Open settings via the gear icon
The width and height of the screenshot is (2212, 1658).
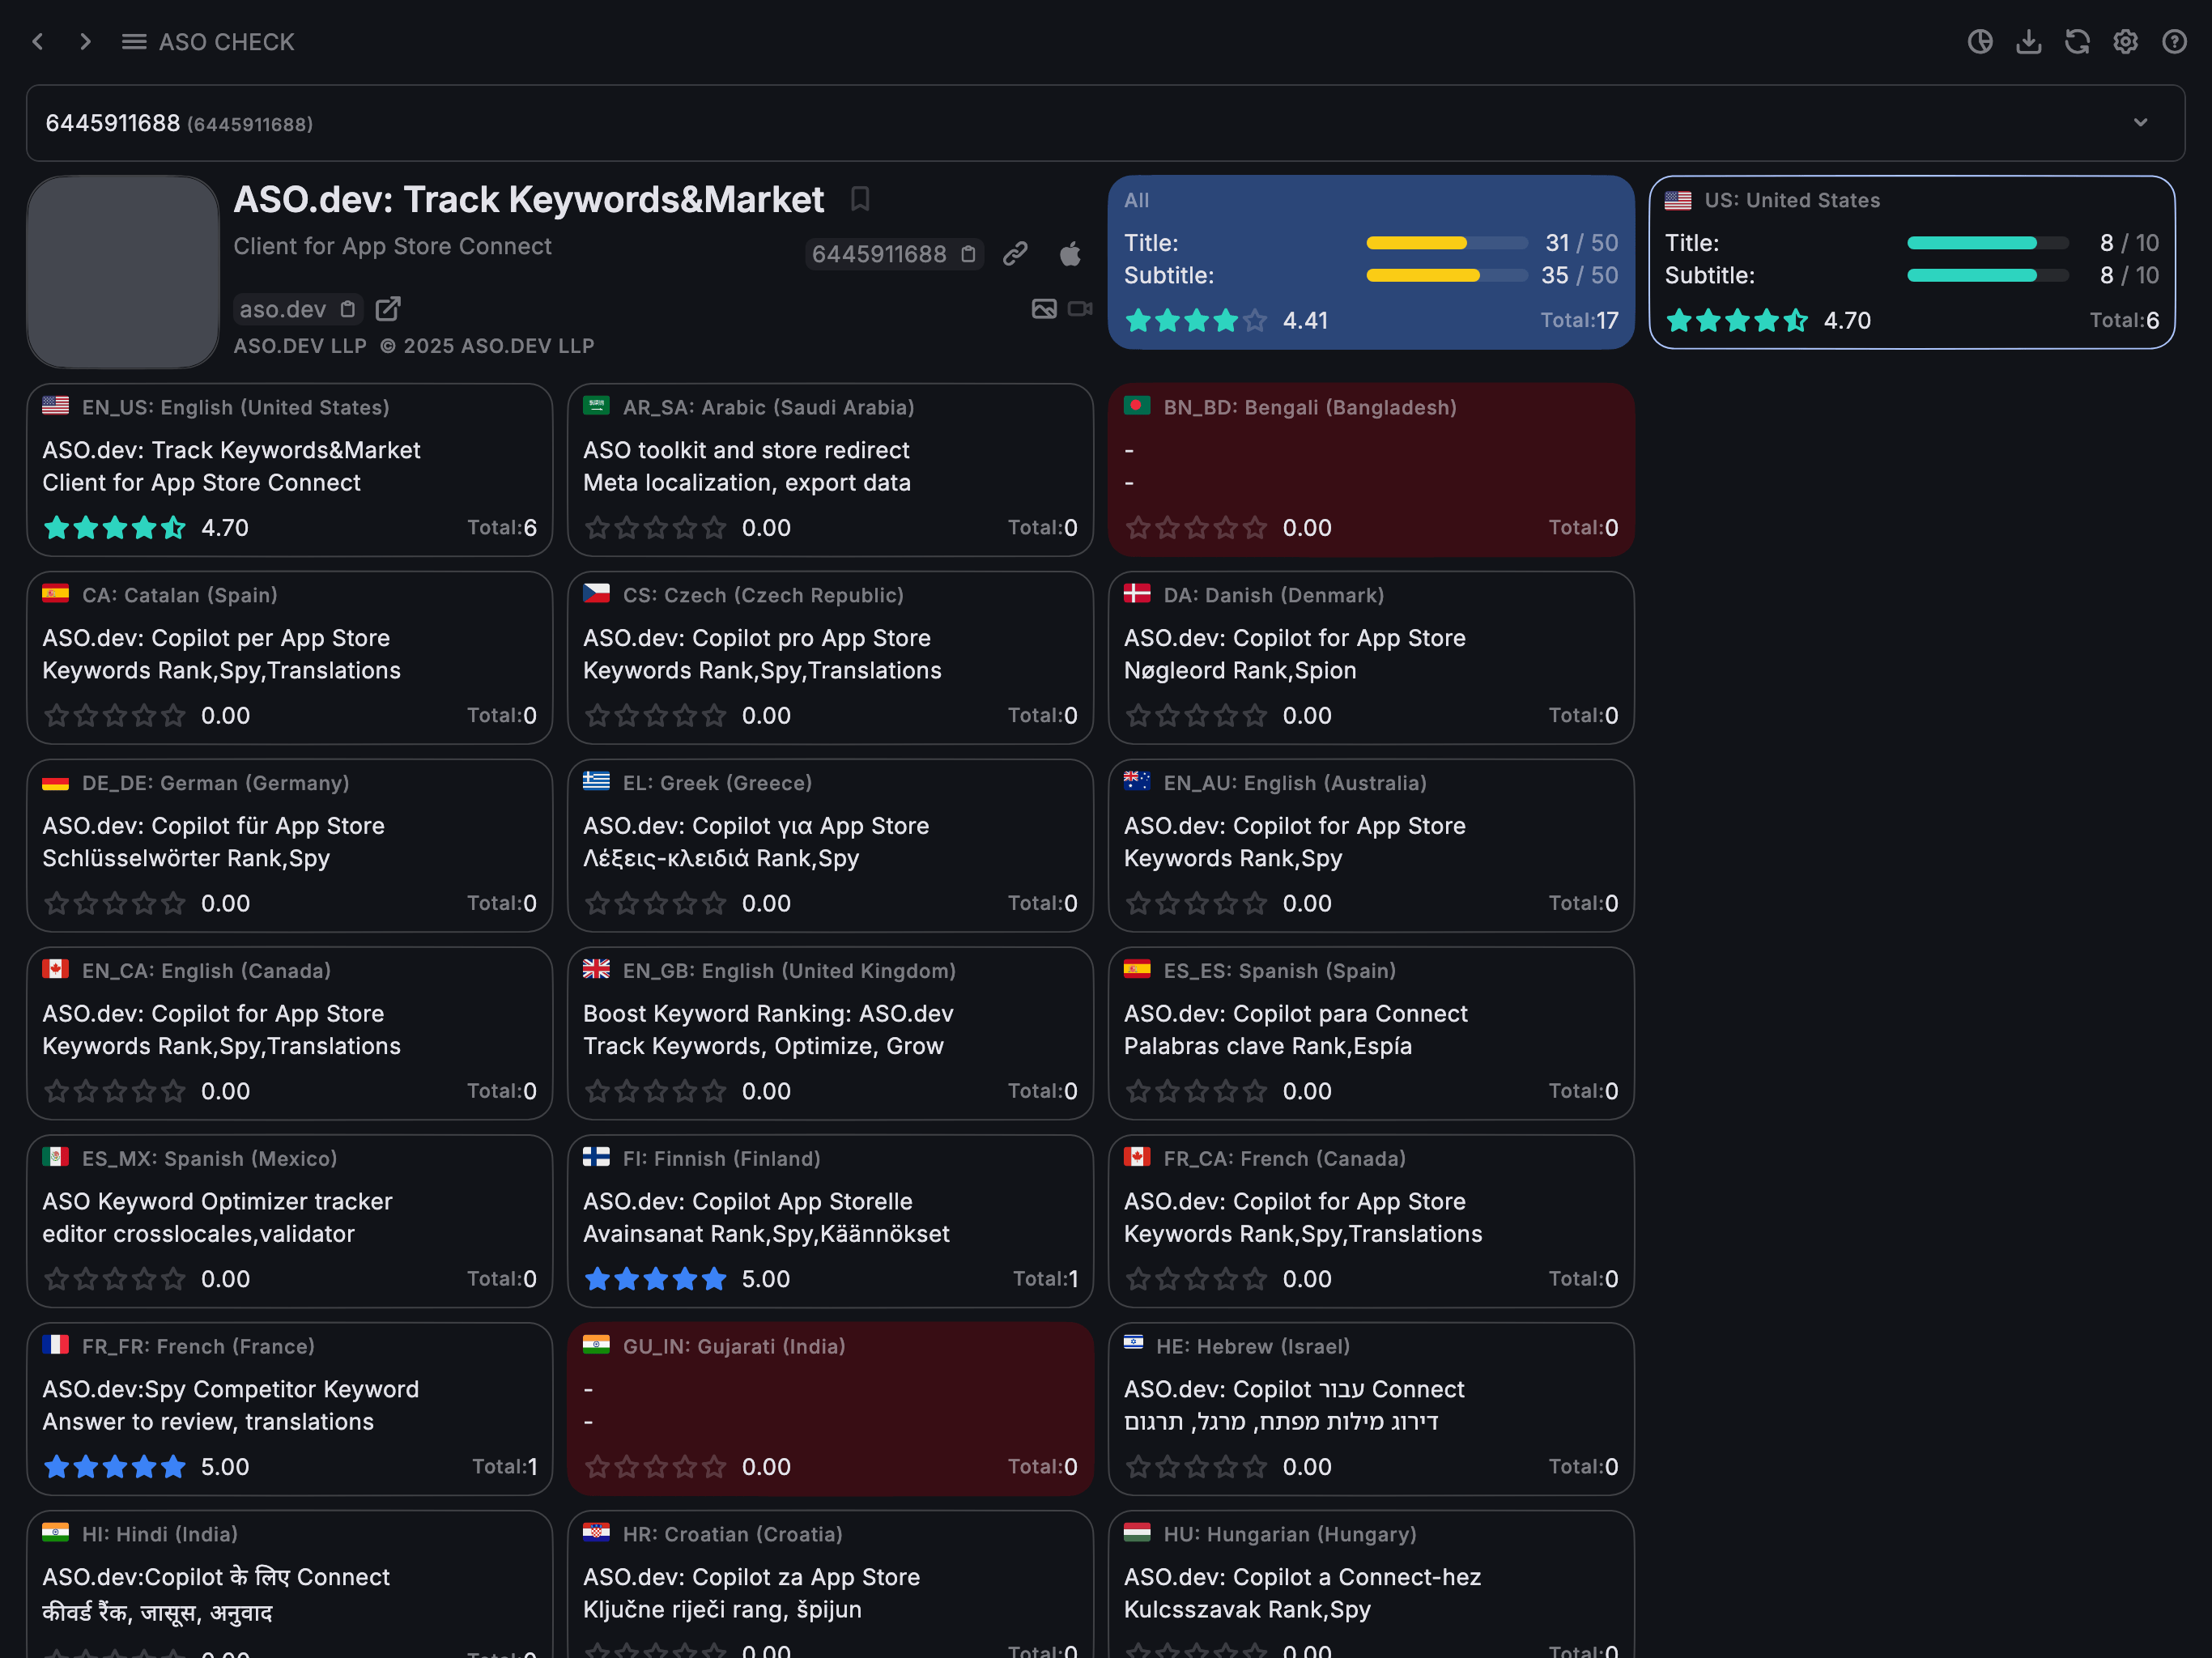click(x=2125, y=42)
